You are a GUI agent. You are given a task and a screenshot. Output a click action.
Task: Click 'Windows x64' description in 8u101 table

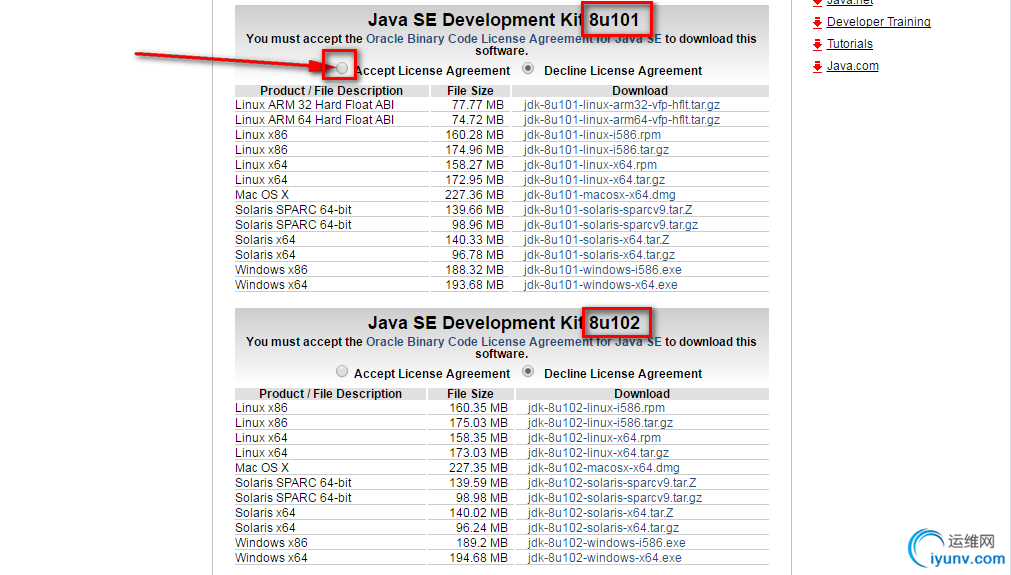271,285
